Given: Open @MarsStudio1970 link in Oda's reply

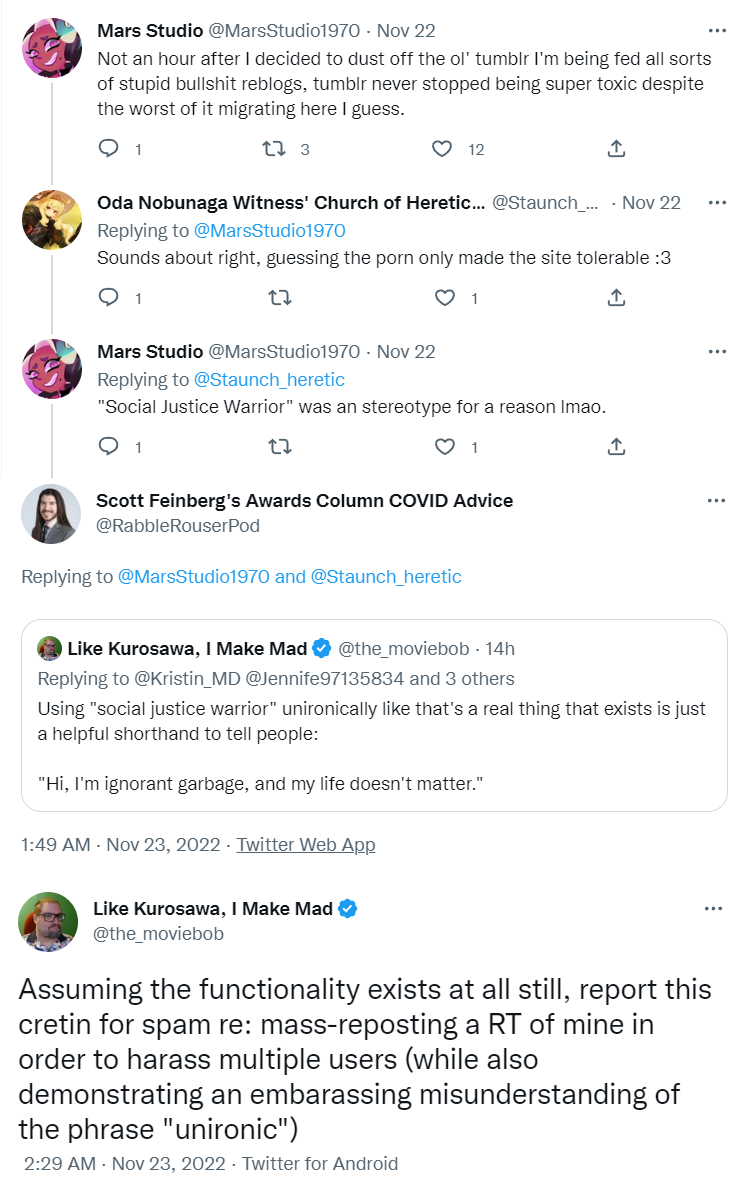Looking at the screenshot, I should point(270,231).
